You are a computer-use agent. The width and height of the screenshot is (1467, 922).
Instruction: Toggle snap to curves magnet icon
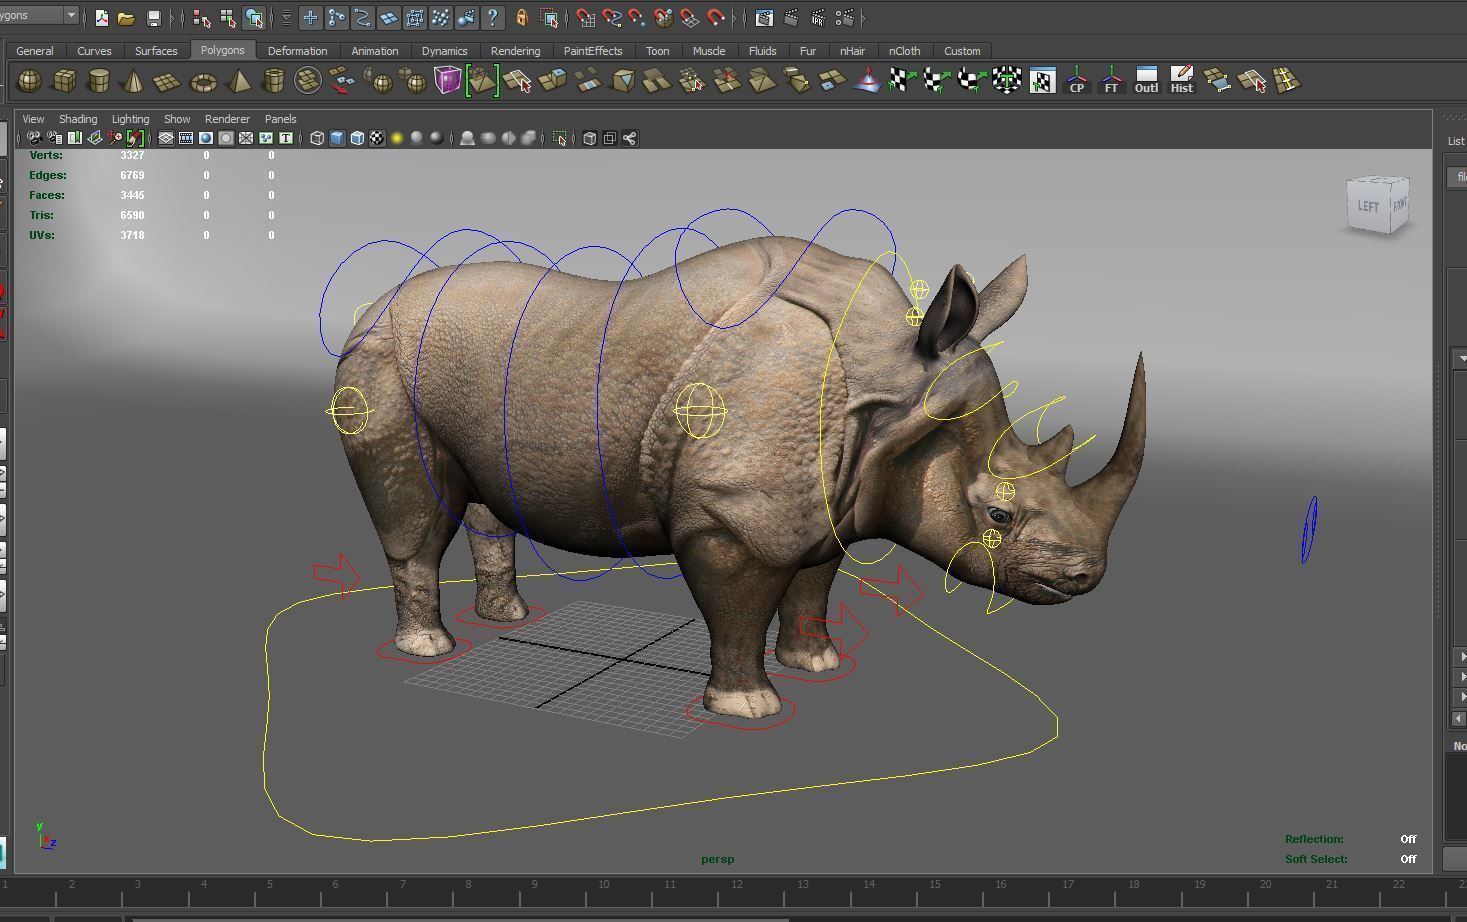612,18
